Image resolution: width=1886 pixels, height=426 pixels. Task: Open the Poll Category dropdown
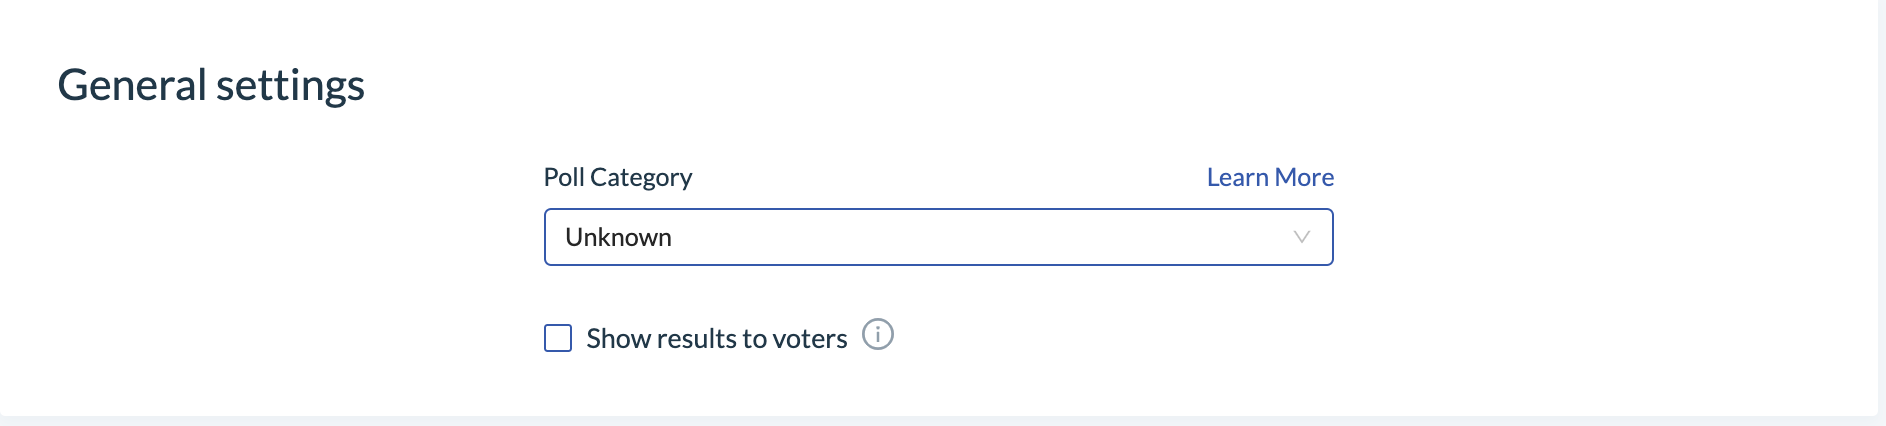pos(938,237)
